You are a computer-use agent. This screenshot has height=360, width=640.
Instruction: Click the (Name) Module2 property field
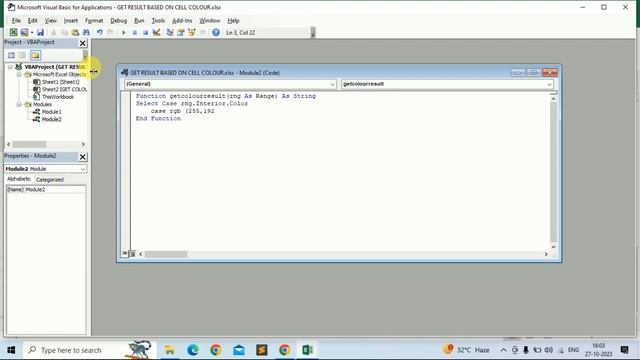pyautogui.click(x=46, y=189)
